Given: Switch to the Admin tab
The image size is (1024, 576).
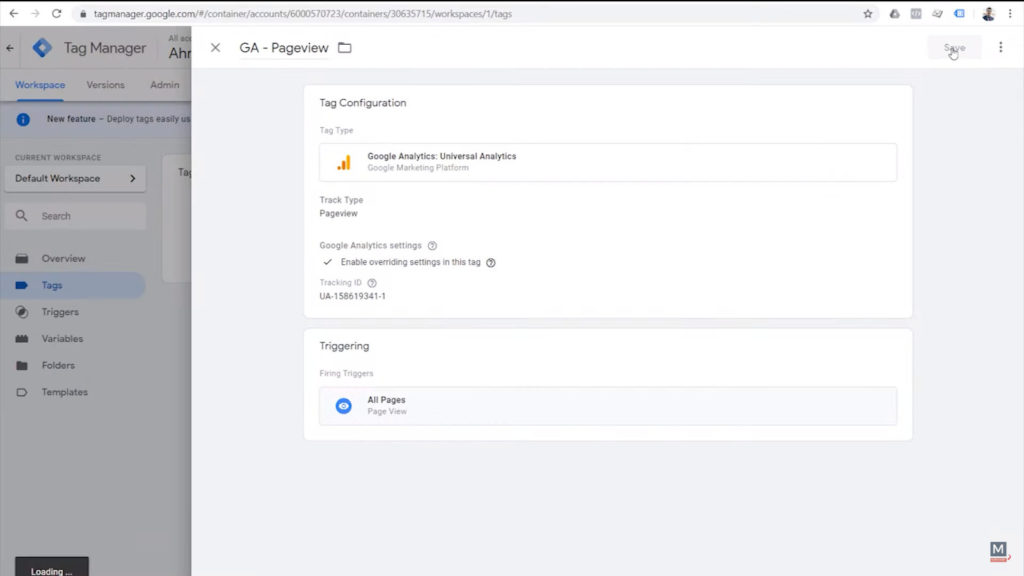Looking at the screenshot, I should coord(164,85).
